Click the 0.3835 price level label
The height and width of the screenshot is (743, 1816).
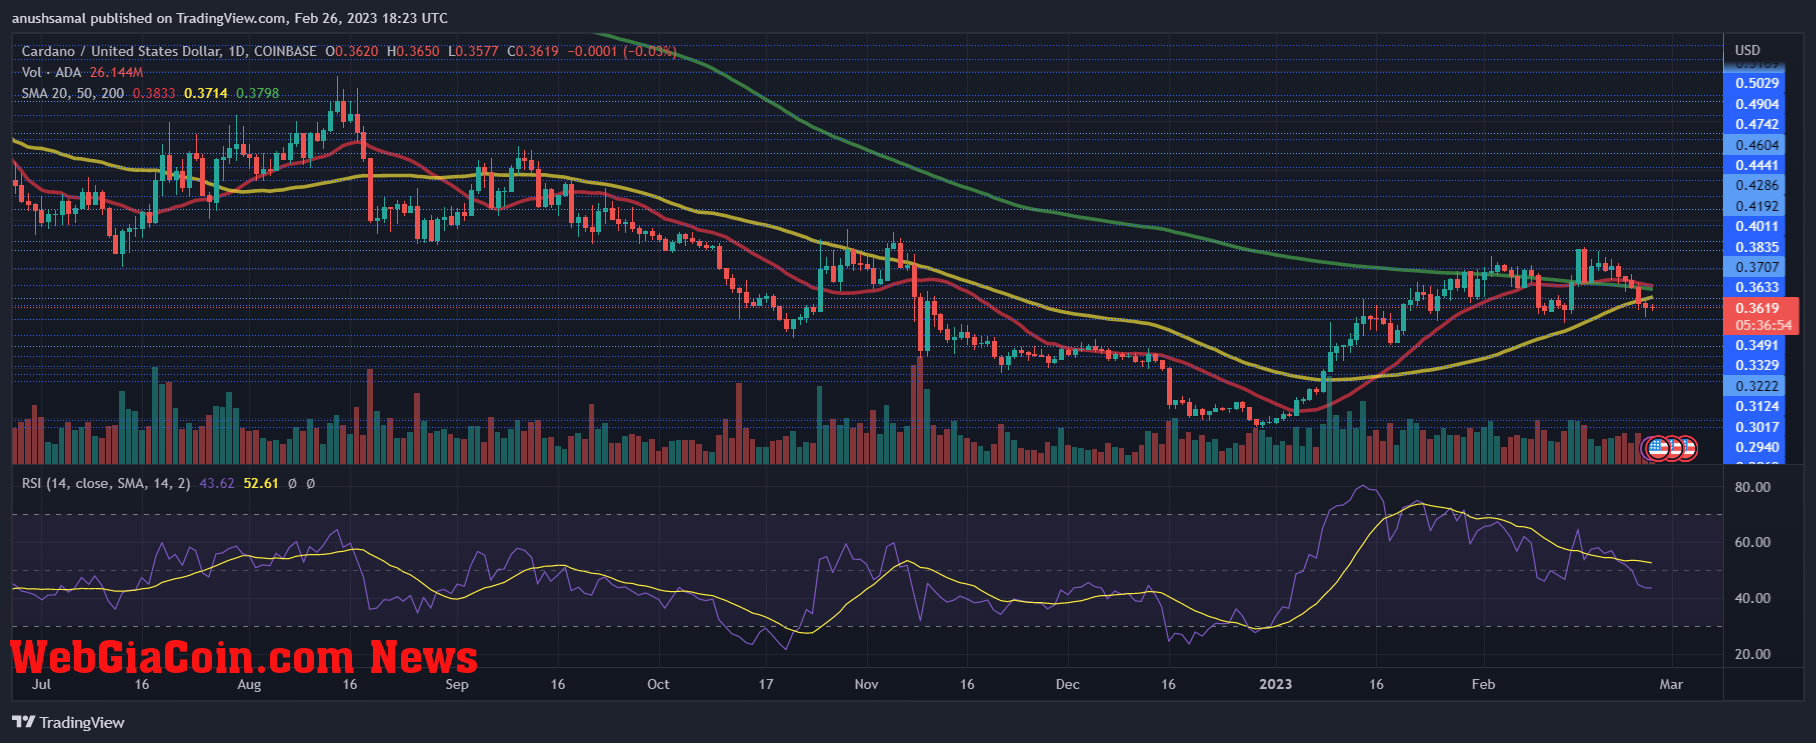click(x=1757, y=247)
